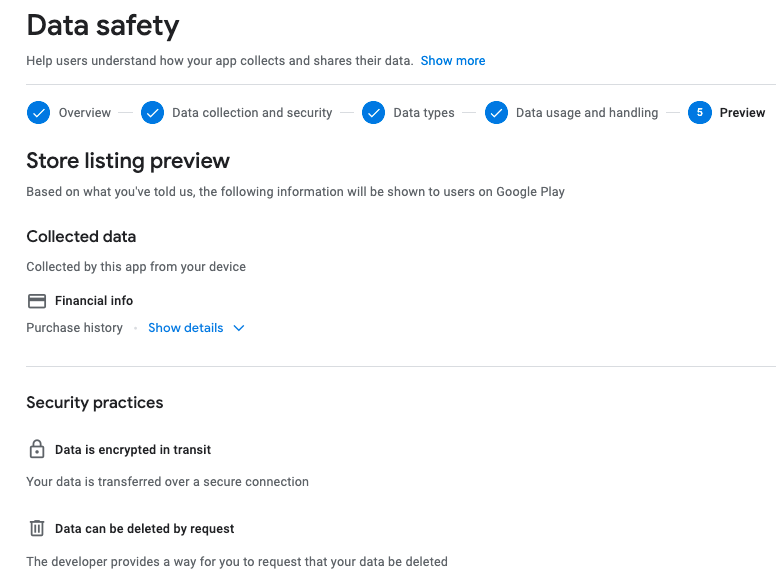776x585 pixels.
Task: Click the encrypted in transit lock icon
Action: [x=37, y=449]
